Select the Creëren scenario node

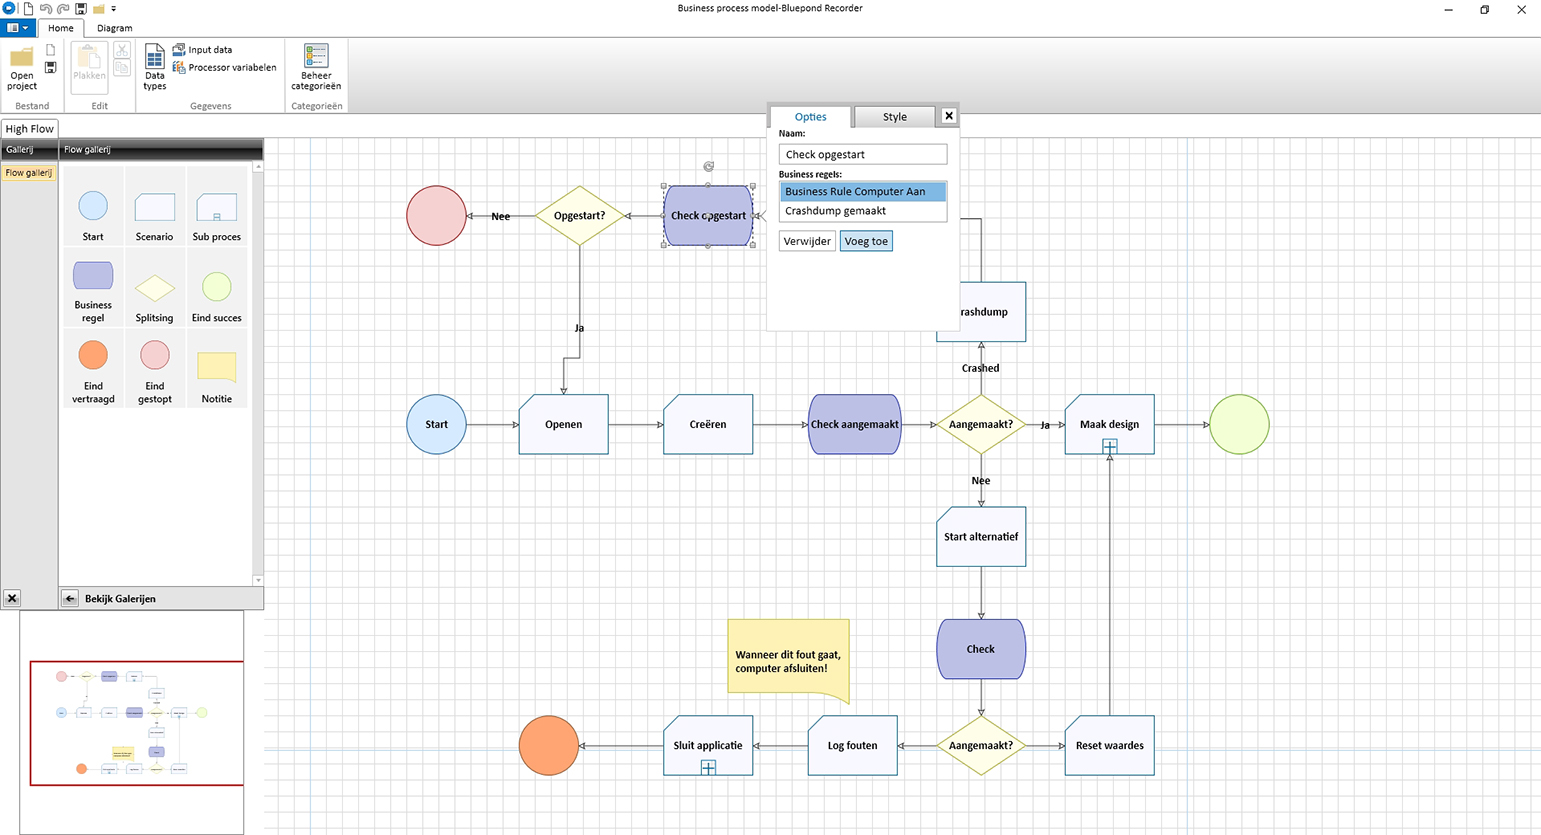tap(708, 424)
